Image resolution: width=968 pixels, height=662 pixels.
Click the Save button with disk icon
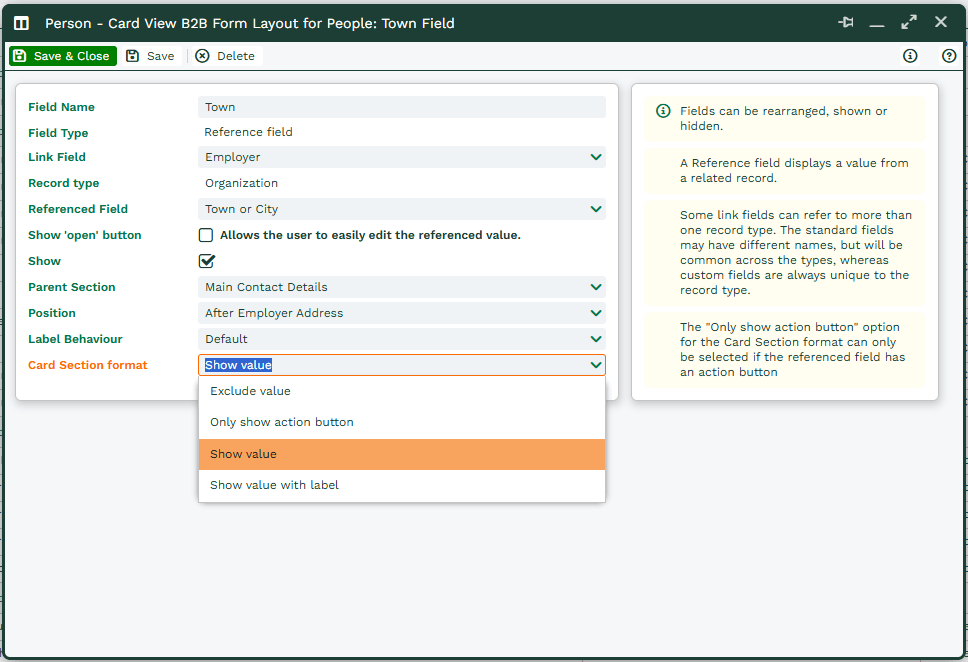pos(150,56)
